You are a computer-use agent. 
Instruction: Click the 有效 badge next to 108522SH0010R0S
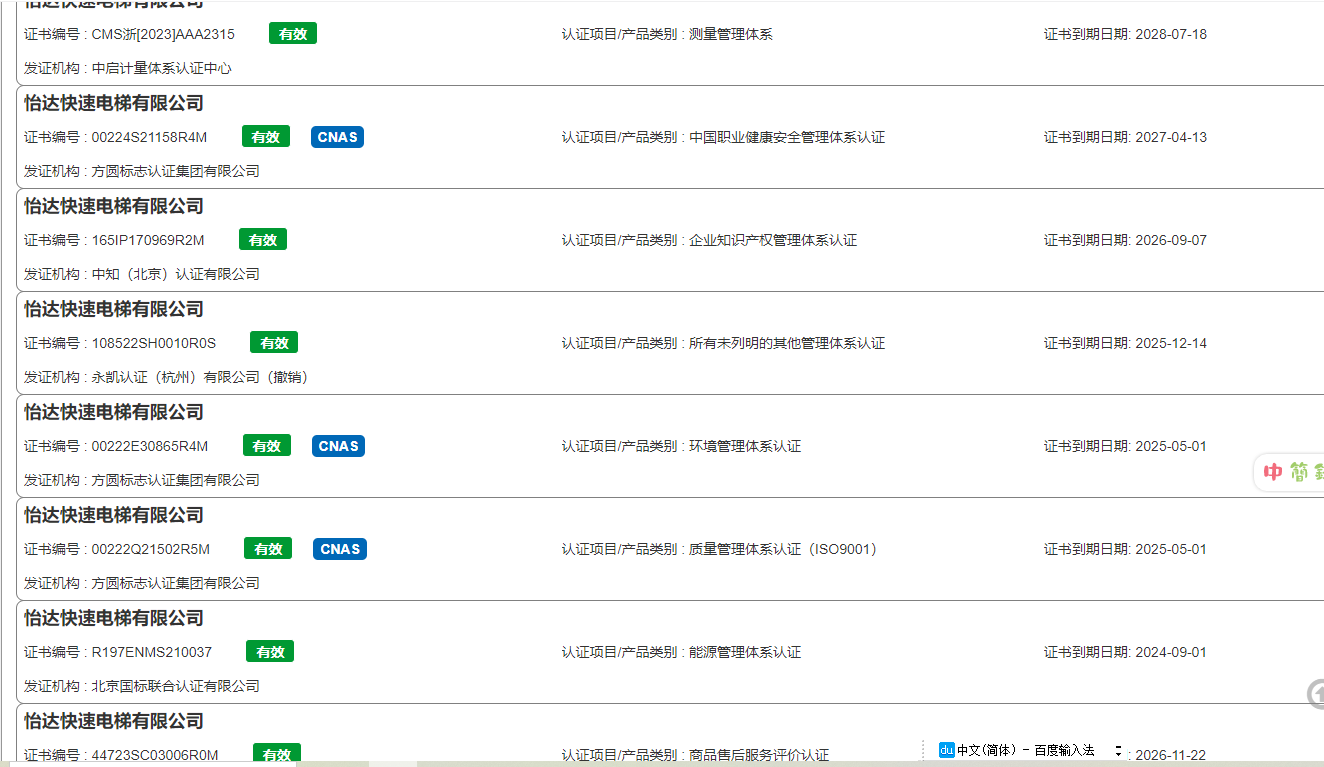pos(274,343)
